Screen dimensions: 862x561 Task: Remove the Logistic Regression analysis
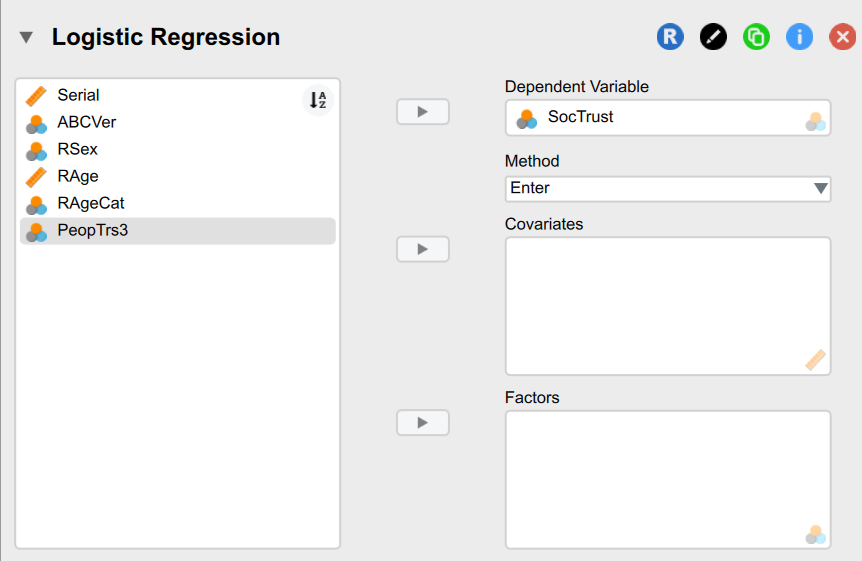point(843,37)
